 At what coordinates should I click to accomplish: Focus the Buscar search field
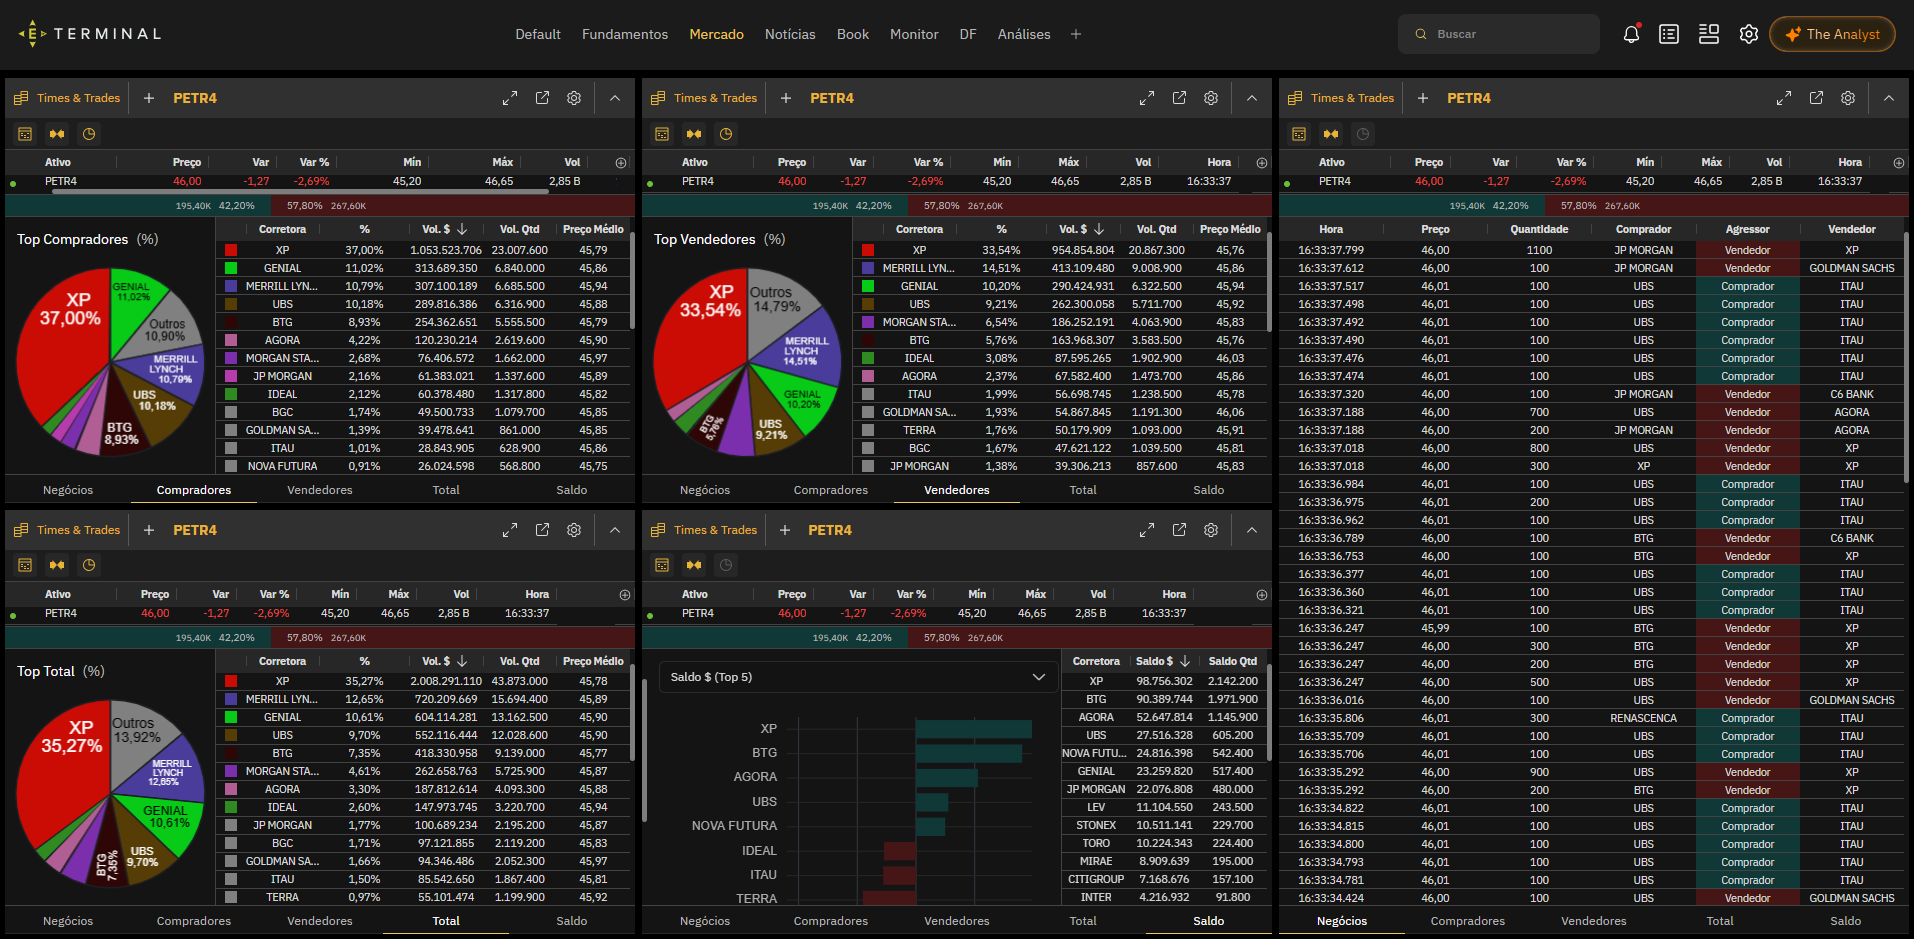1498,34
